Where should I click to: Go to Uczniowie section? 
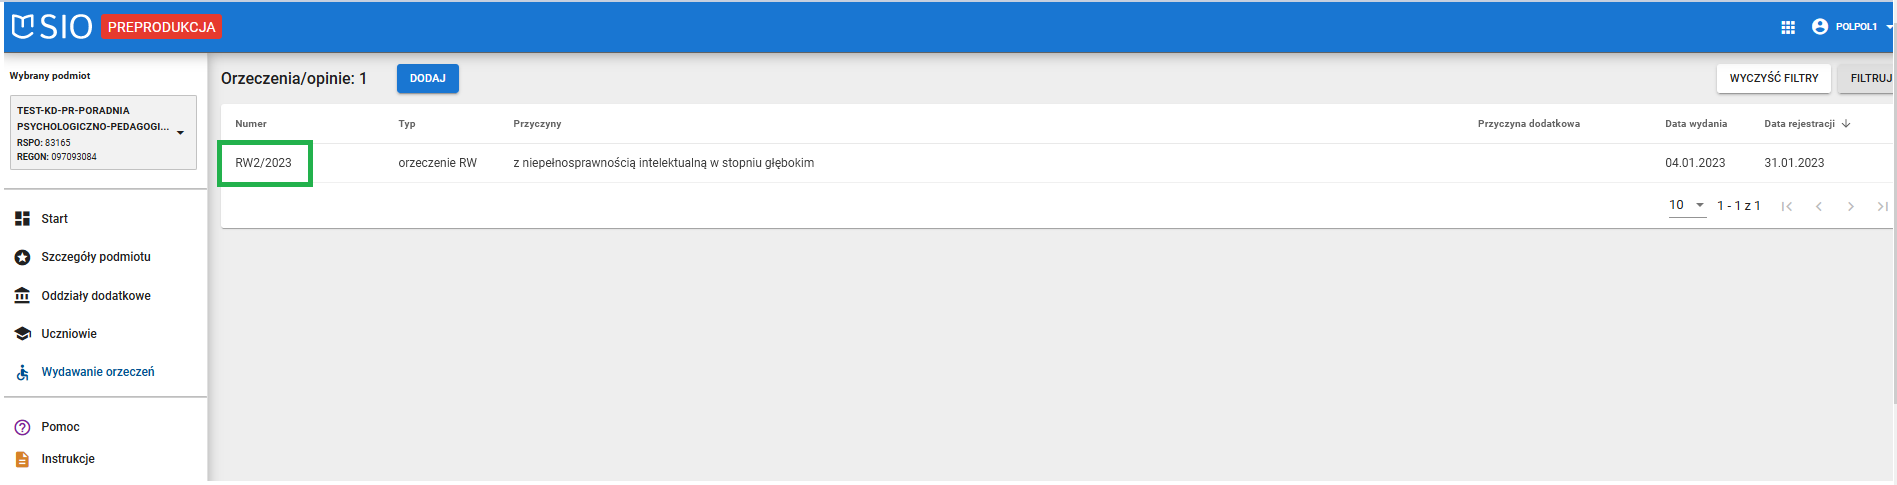69,334
